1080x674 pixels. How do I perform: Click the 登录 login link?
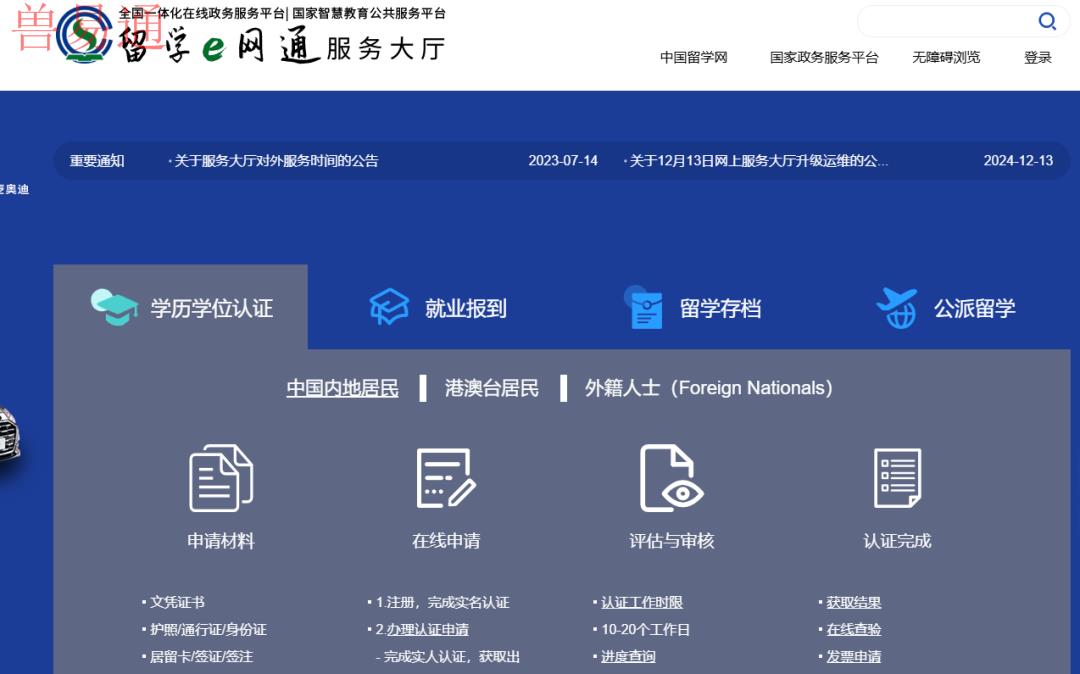pyautogui.click(x=1038, y=58)
